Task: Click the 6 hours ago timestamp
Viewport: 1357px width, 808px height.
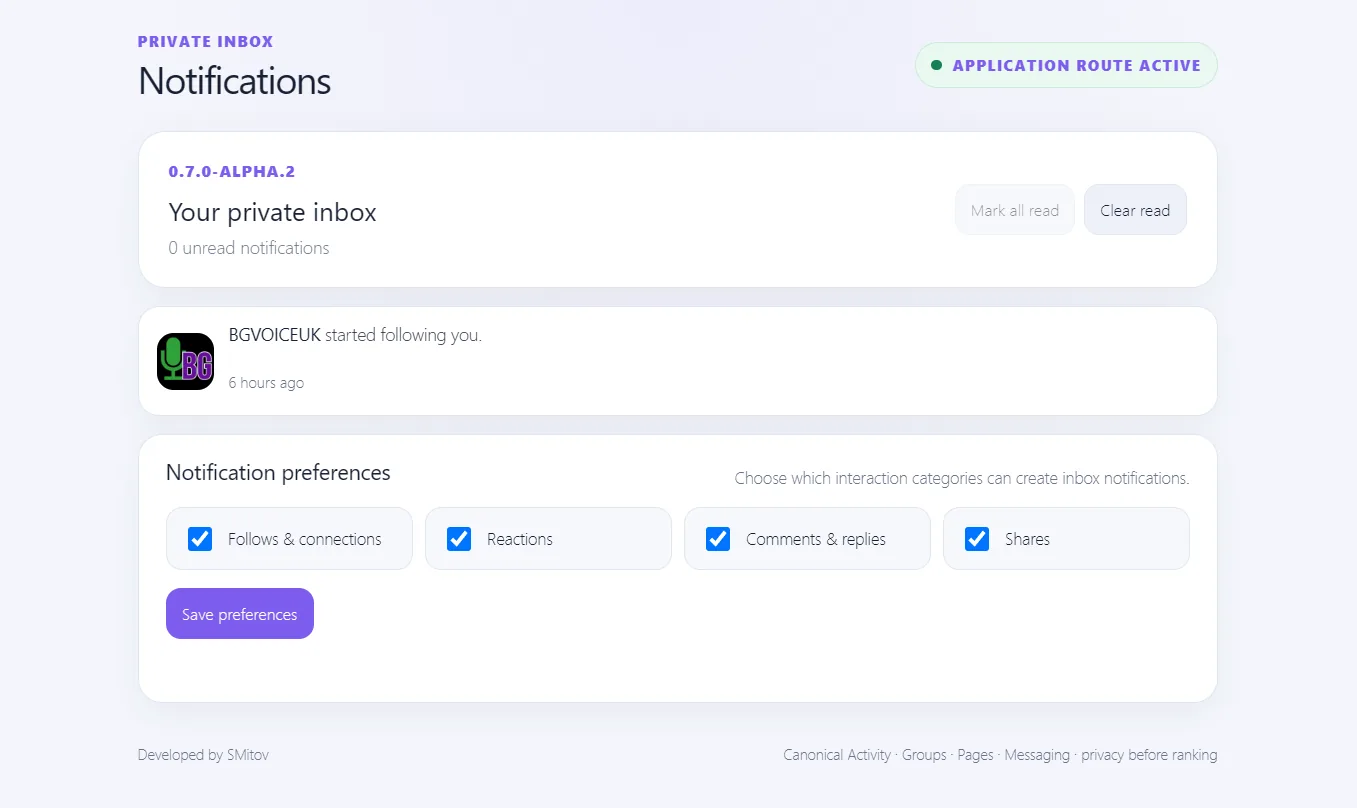Action: tap(266, 383)
